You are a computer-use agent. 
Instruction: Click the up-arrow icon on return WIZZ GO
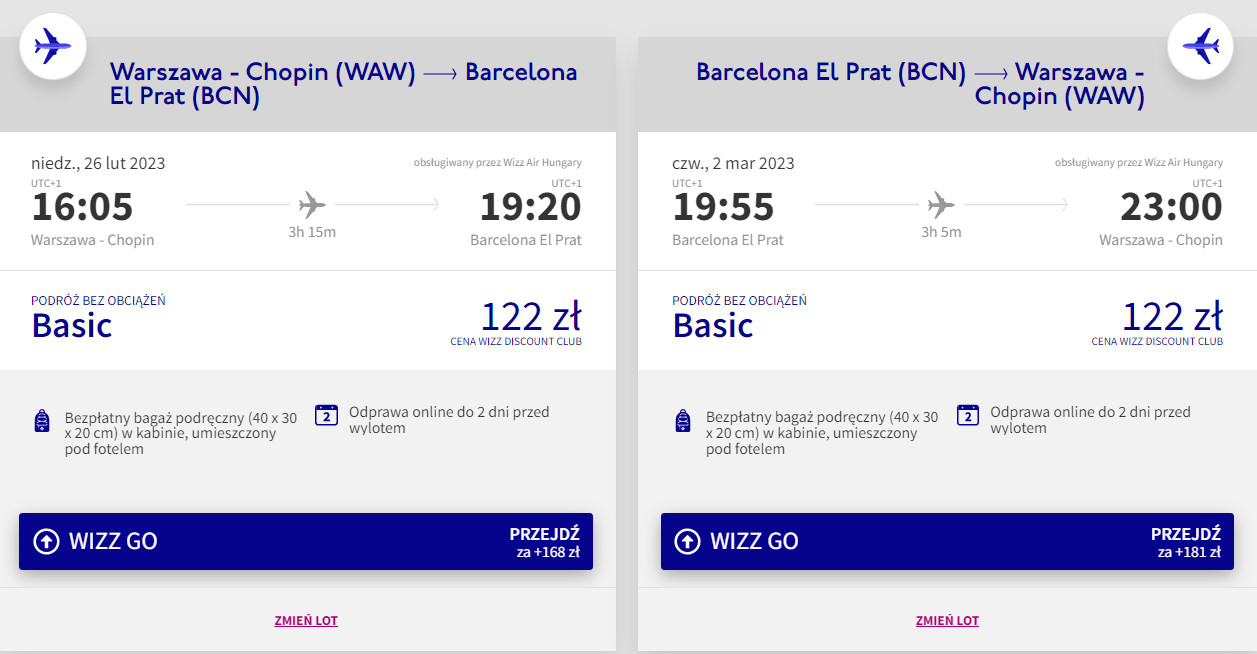click(688, 542)
